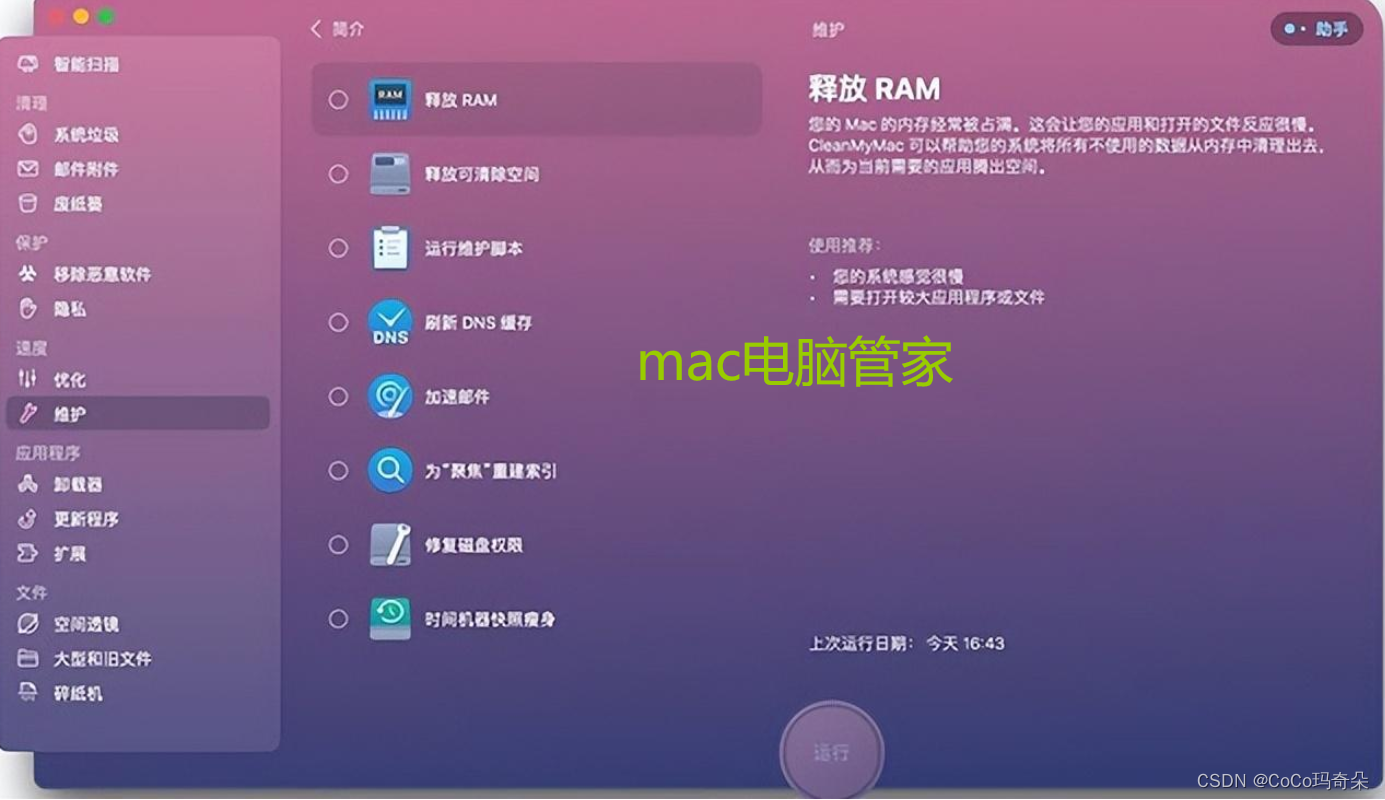Select the Updater (更新程序) icon
Viewport: 1385px width, 800px height.
tap(28, 519)
